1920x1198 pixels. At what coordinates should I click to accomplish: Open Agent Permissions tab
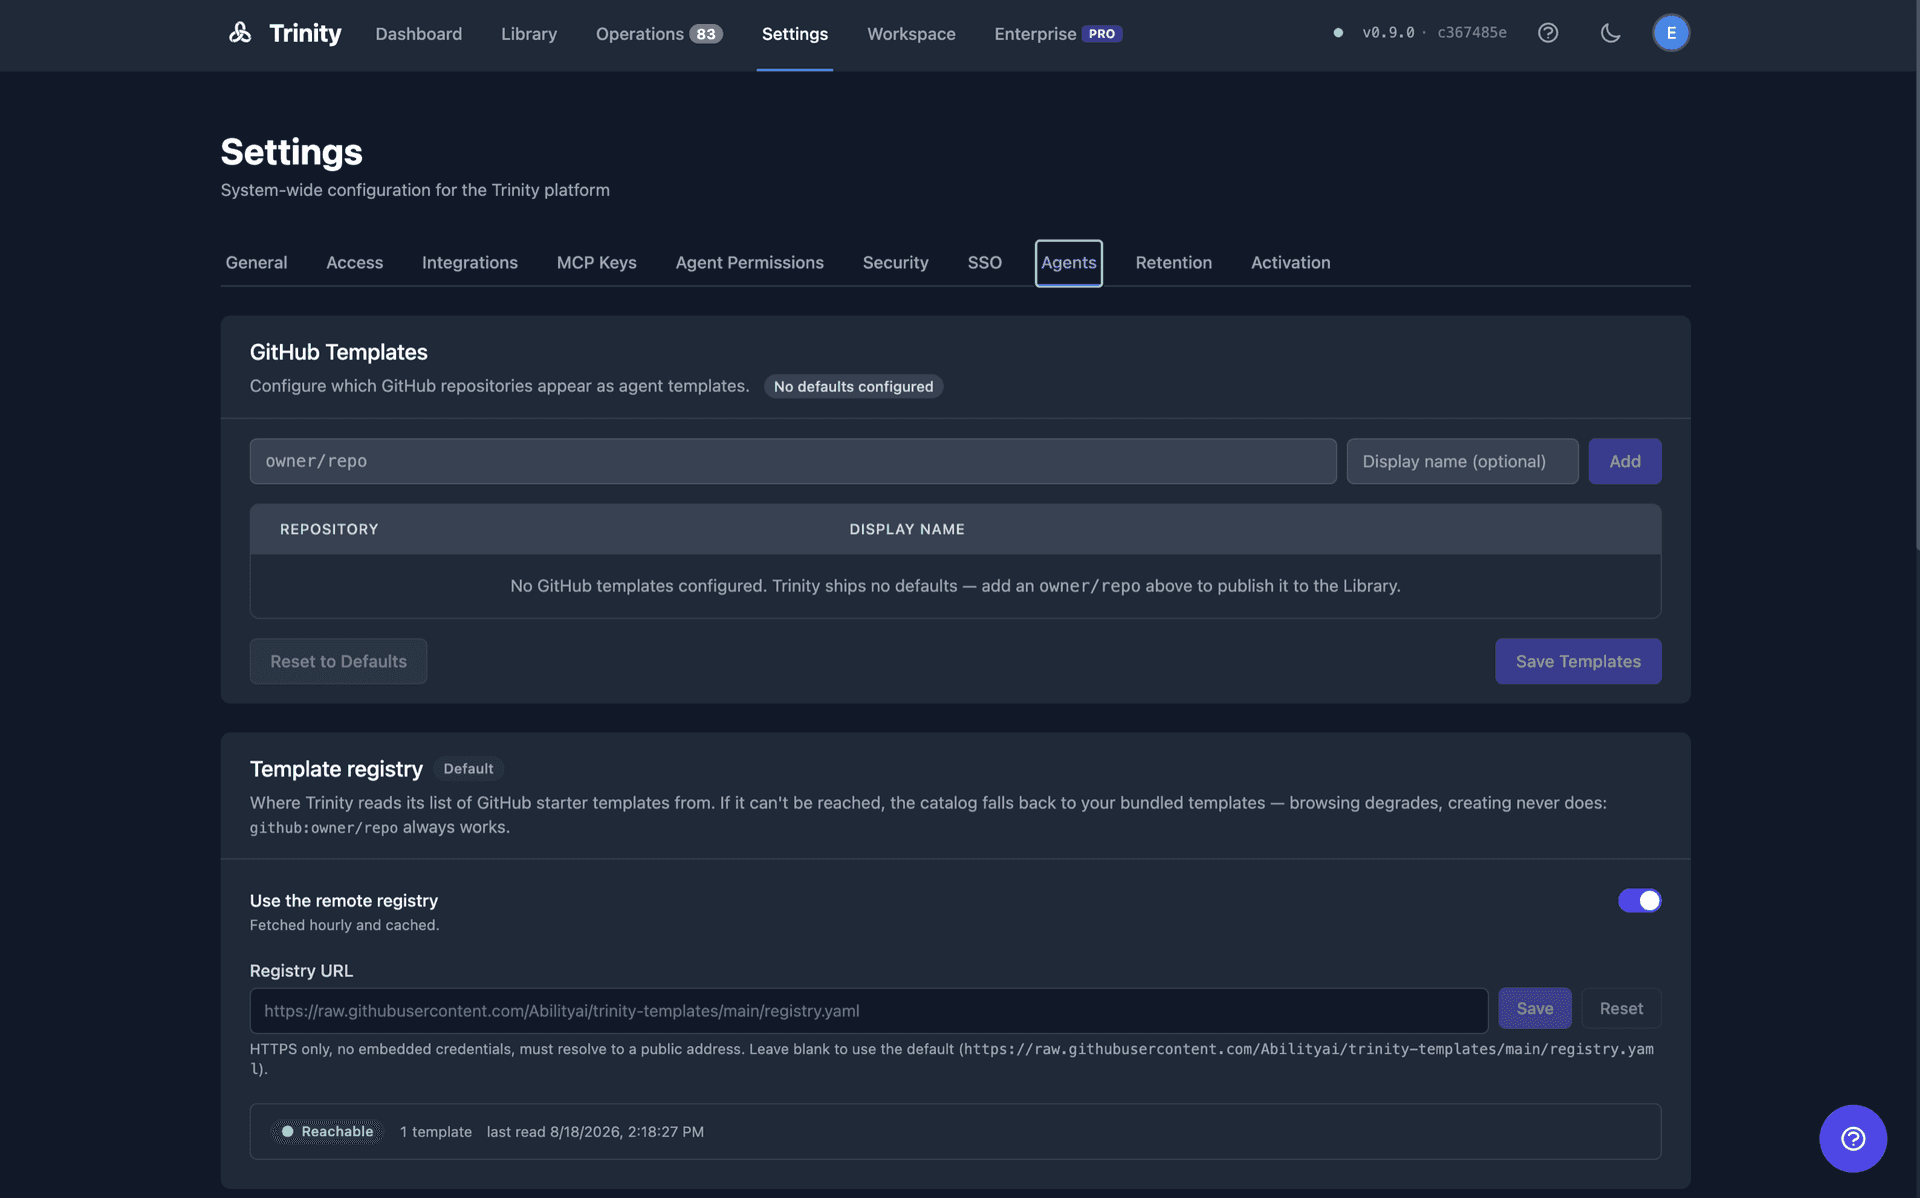[x=750, y=262]
